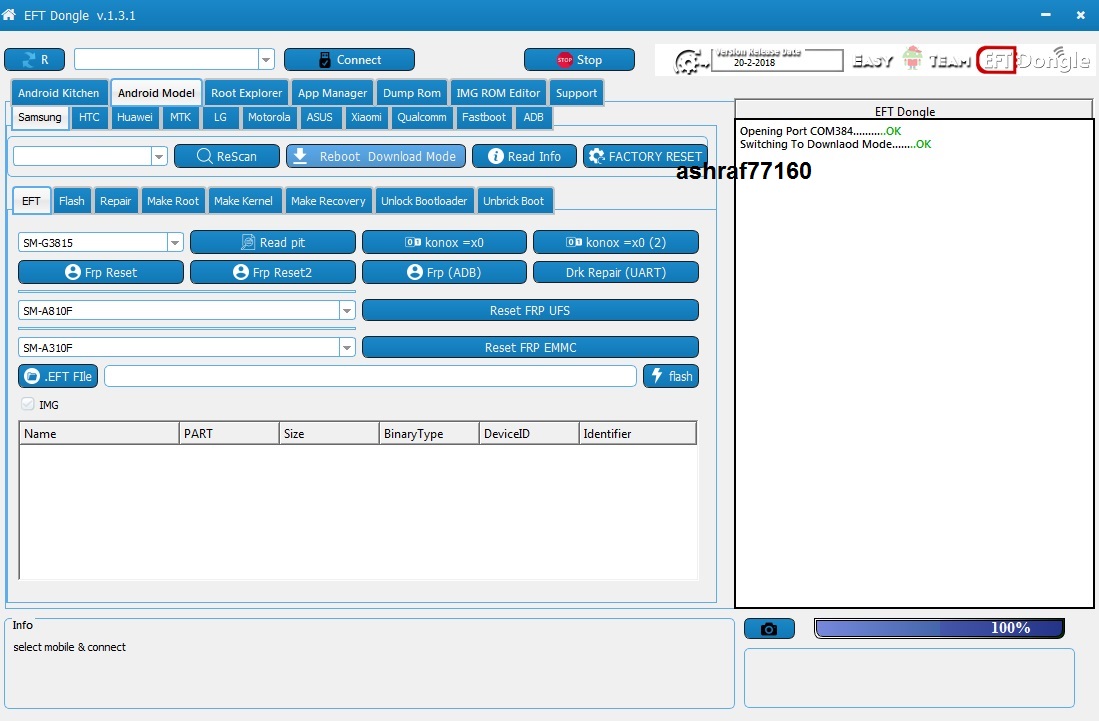The width and height of the screenshot is (1099, 721).
Task: Switch to the Make Root sub-tab
Action: click(173, 200)
